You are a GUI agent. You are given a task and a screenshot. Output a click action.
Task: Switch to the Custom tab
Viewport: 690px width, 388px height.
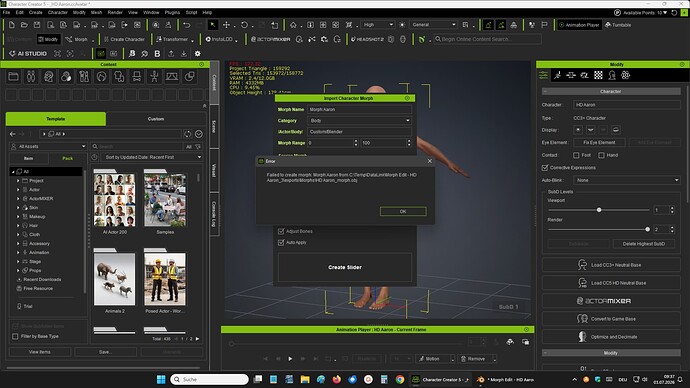[156, 119]
